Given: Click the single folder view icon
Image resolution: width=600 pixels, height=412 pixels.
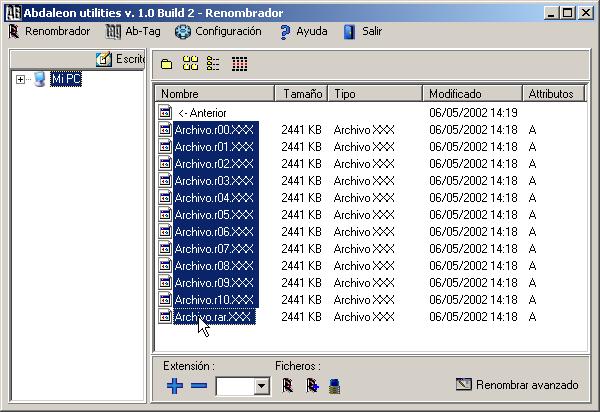Looking at the screenshot, I should [x=167, y=64].
